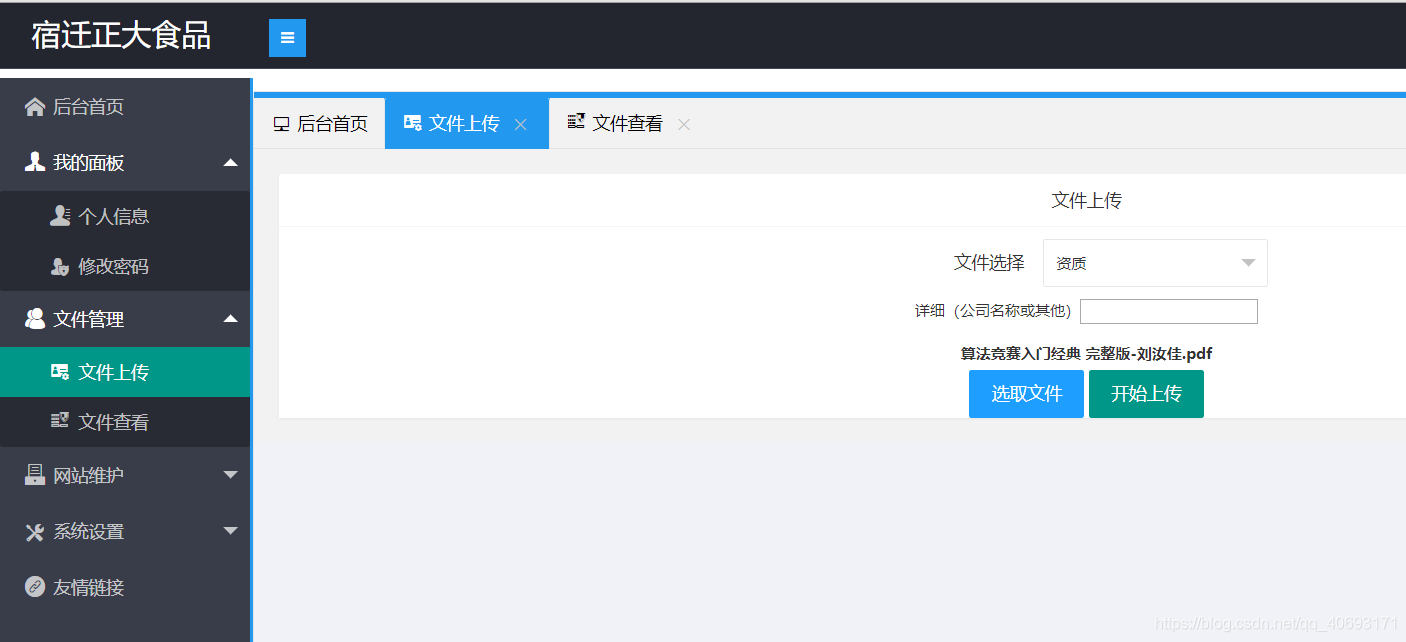The width and height of the screenshot is (1406, 642).
Task: Click the icon in the 文件上传 tab
Action: [412, 122]
